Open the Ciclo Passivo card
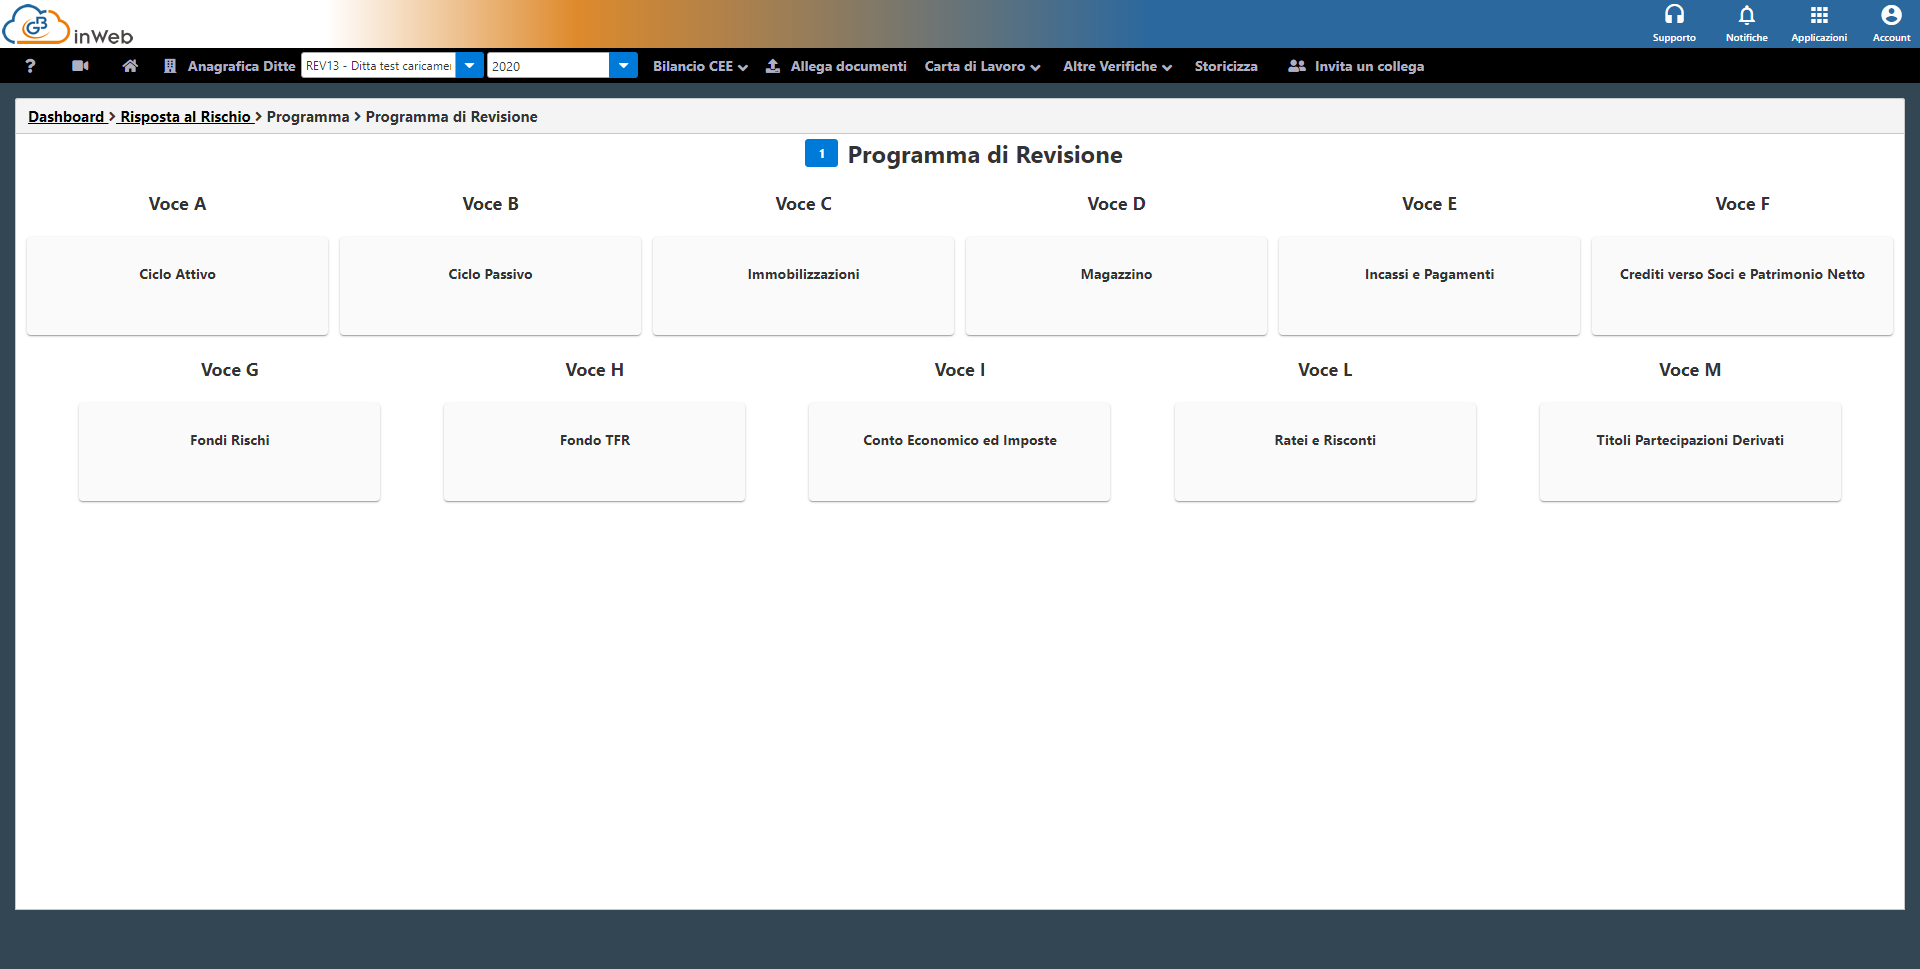 pyautogui.click(x=490, y=285)
